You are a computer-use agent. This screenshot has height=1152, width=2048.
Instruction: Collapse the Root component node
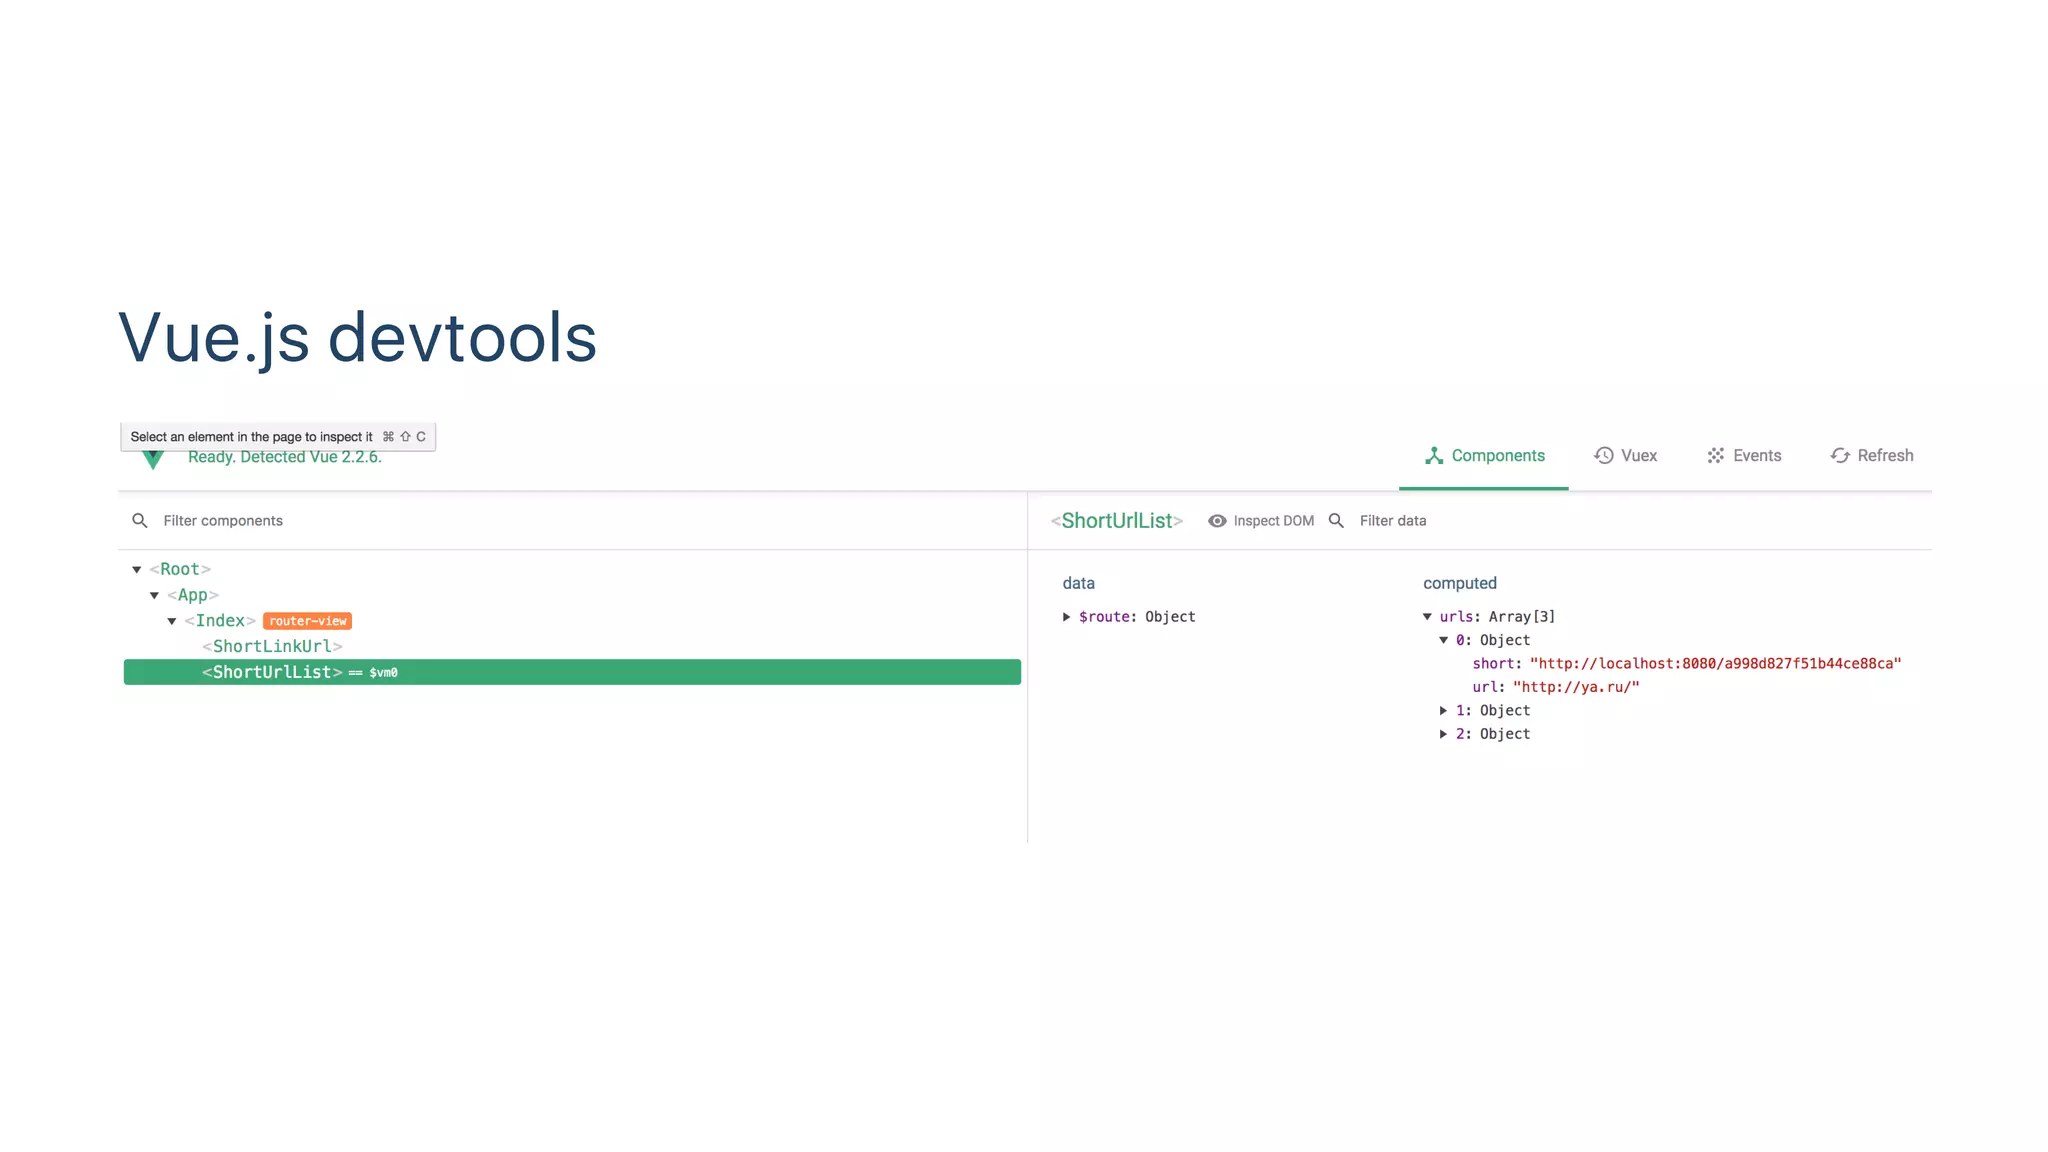(x=137, y=570)
